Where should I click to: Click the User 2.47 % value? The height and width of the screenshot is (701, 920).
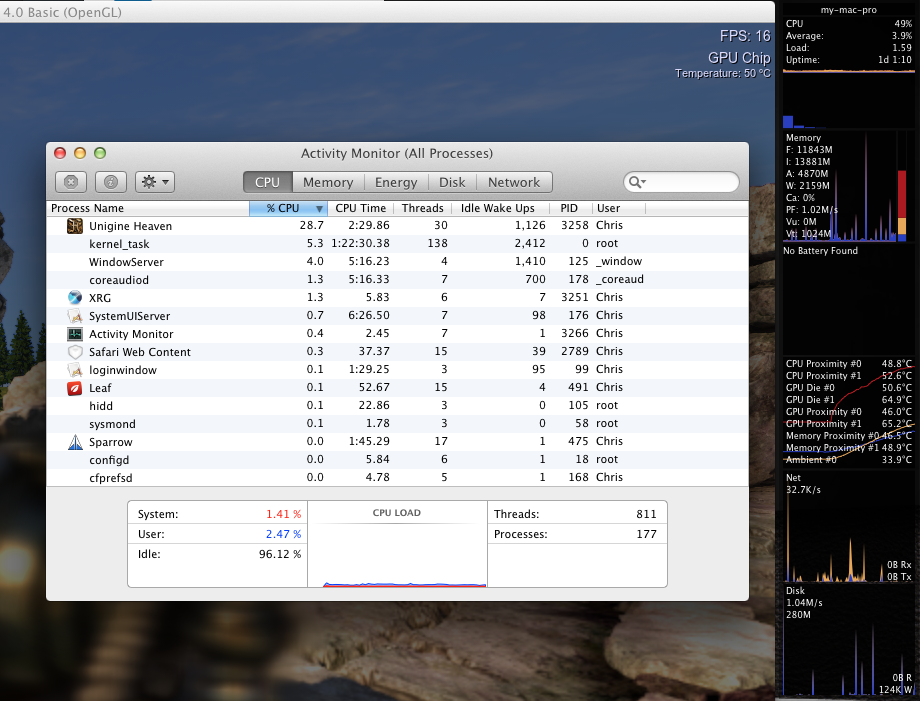(283, 534)
